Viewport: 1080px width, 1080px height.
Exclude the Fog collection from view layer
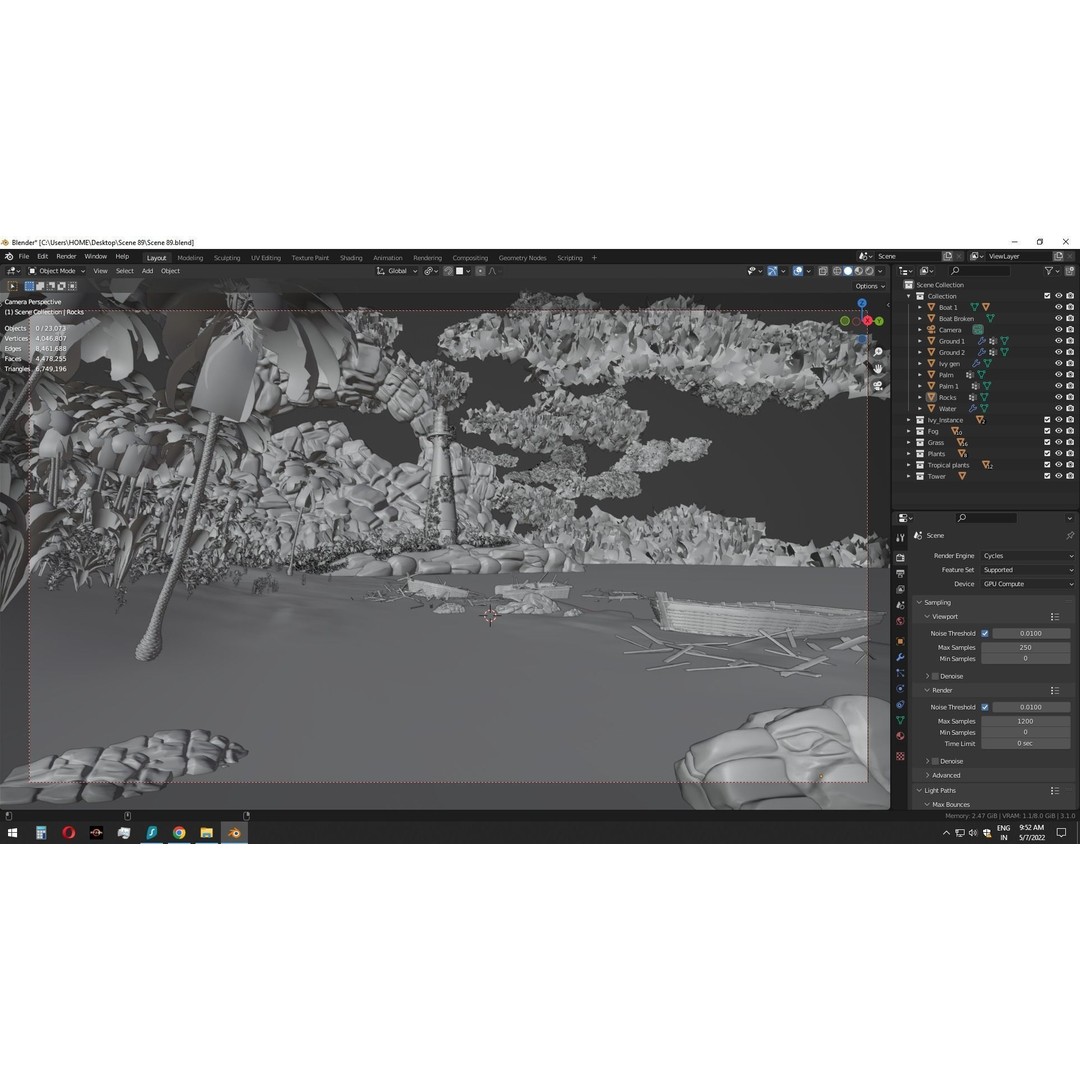pos(1047,431)
